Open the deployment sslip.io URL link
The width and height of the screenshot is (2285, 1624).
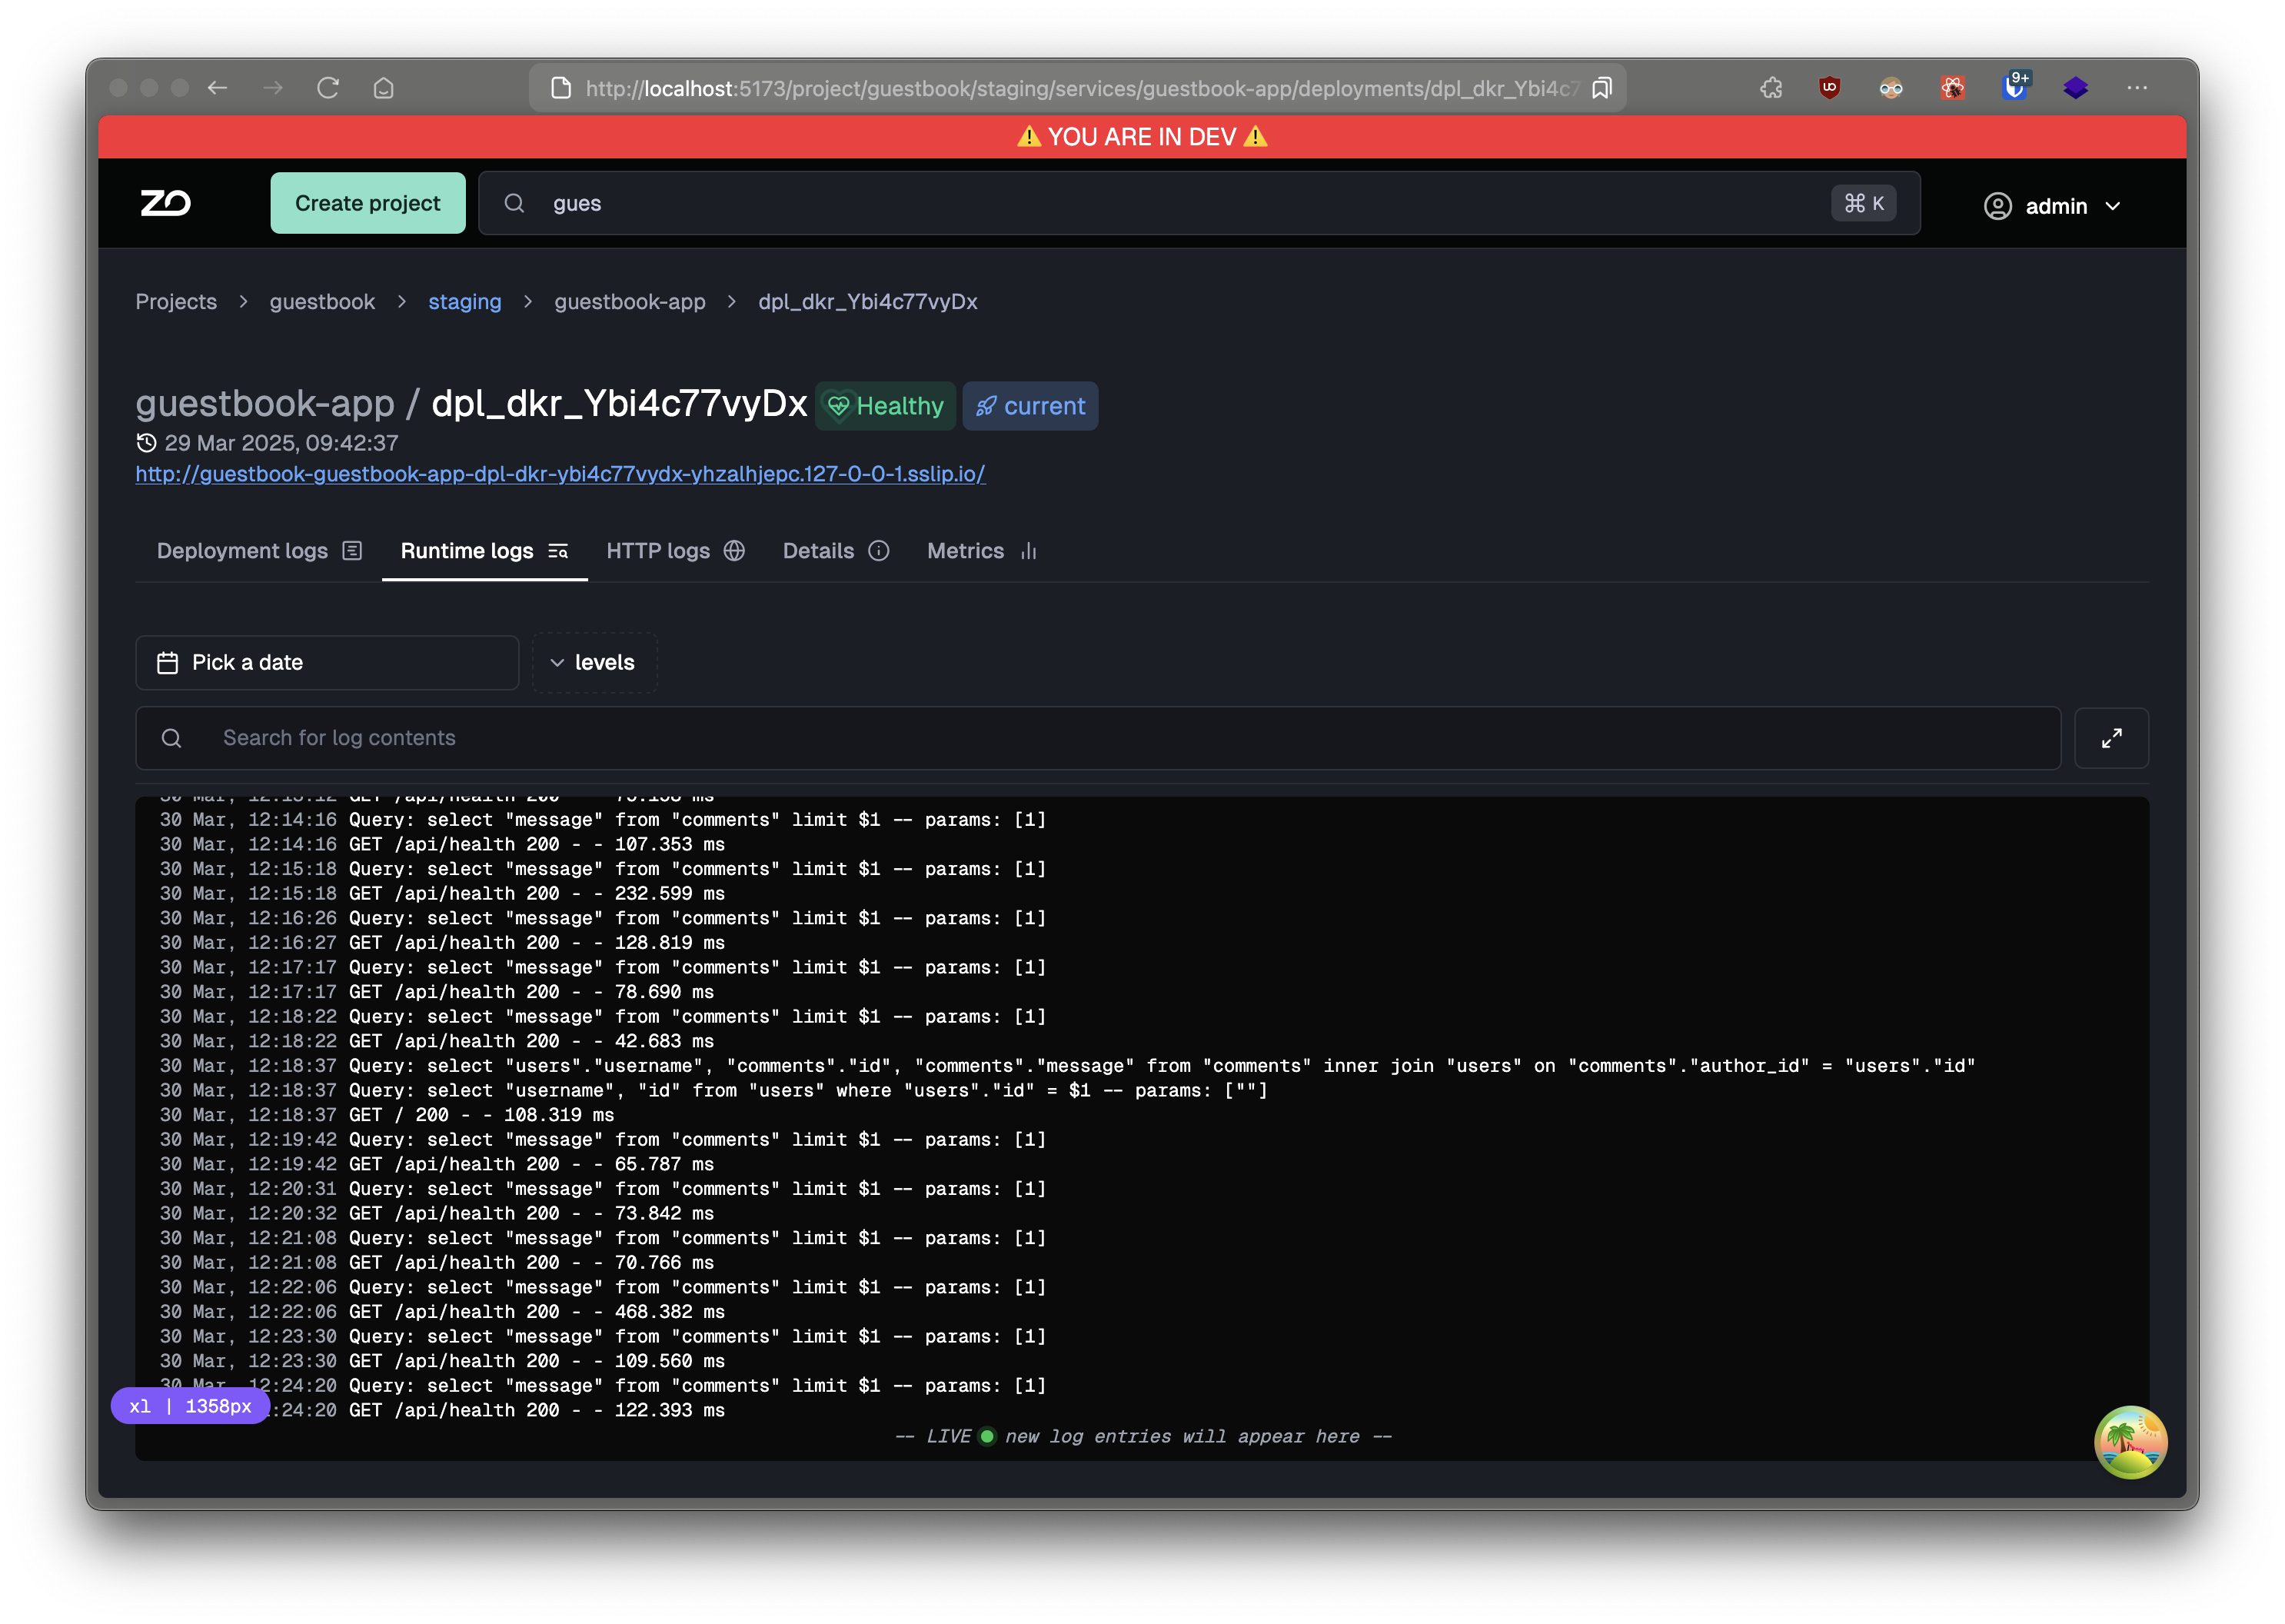point(560,474)
